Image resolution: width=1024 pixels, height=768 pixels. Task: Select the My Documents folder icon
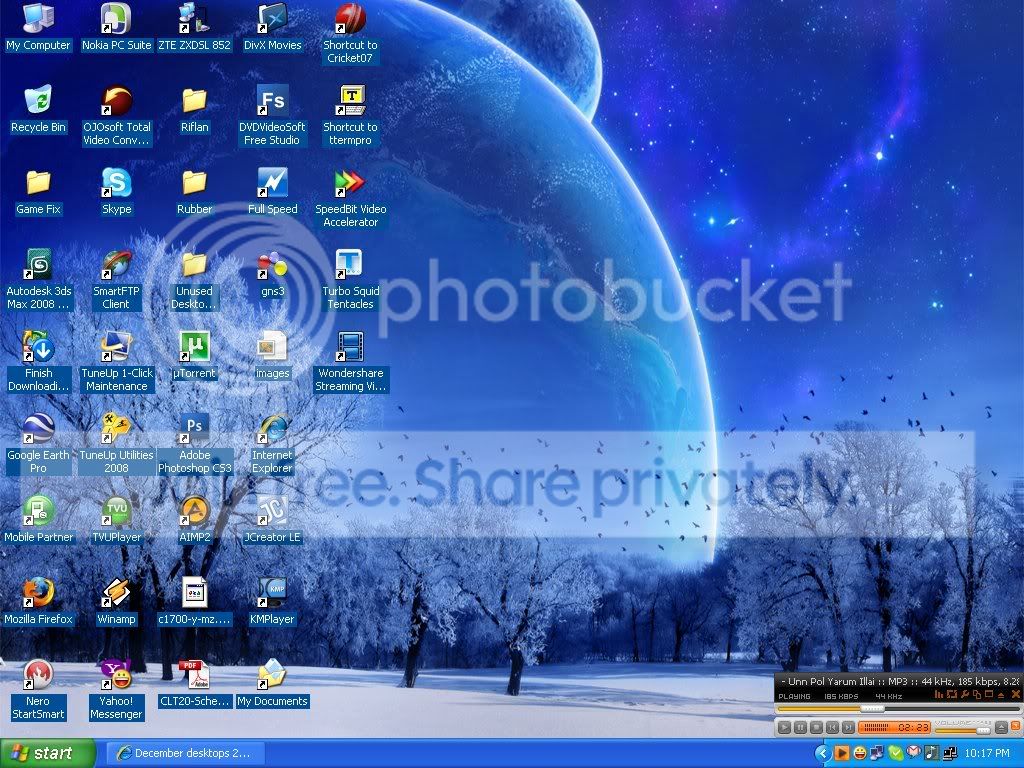pyautogui.click(x=272, y=684)
